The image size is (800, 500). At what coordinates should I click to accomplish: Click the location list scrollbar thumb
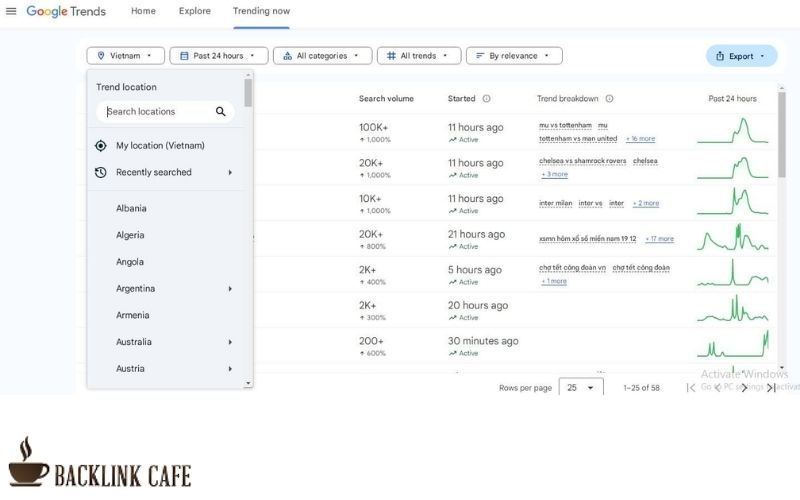coord(248,93)
